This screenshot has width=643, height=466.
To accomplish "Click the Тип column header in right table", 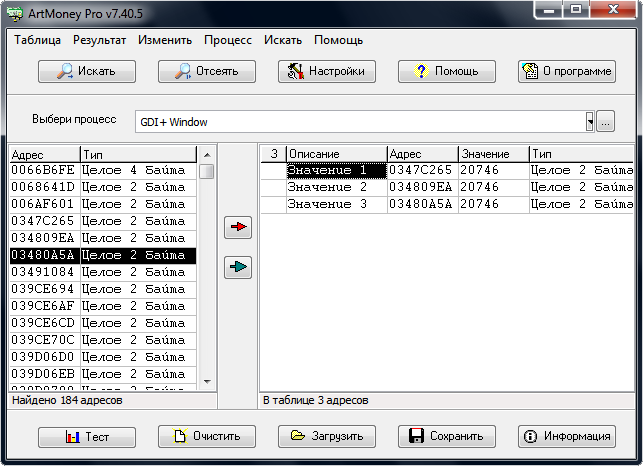I will tap(581, 154).
